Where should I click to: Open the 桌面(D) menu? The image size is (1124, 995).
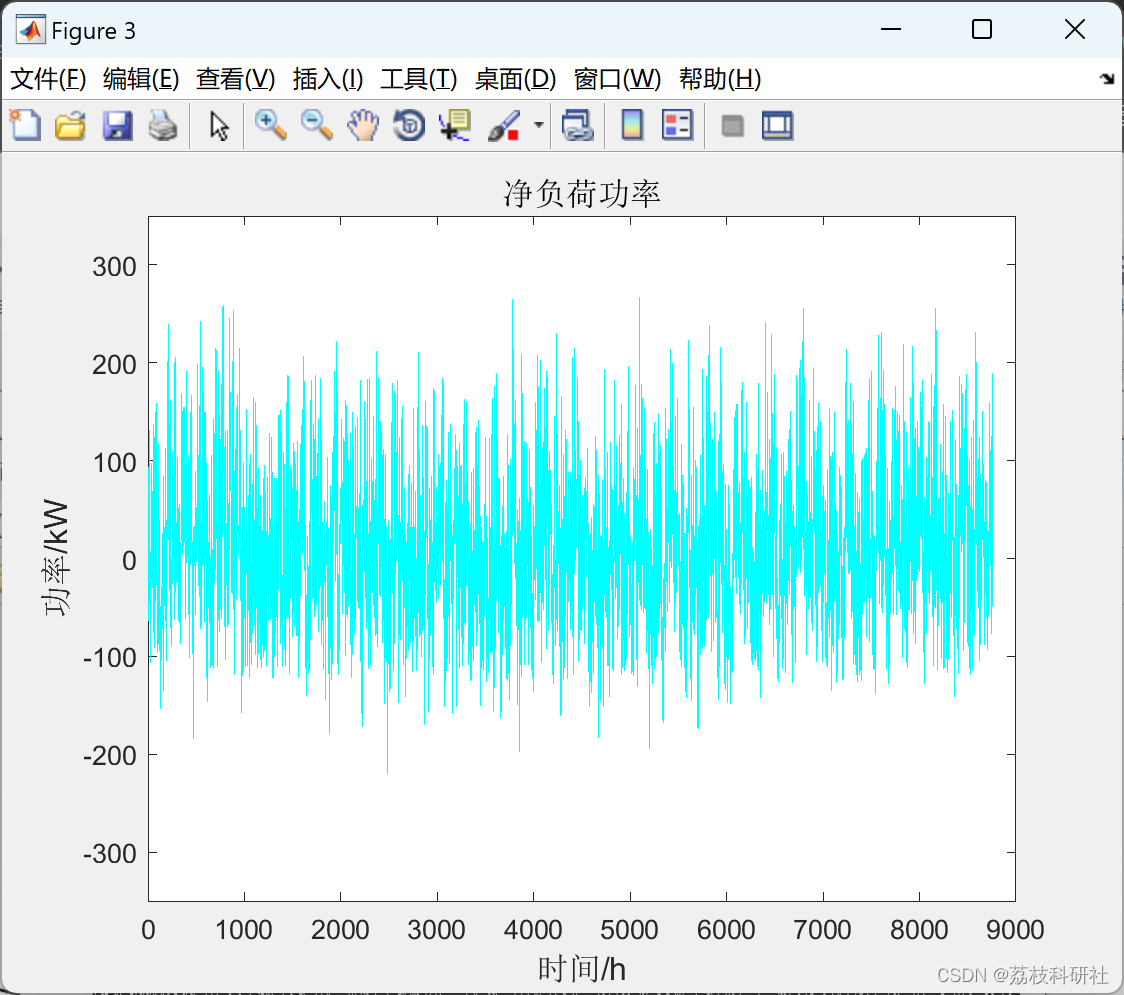[515, 79]
